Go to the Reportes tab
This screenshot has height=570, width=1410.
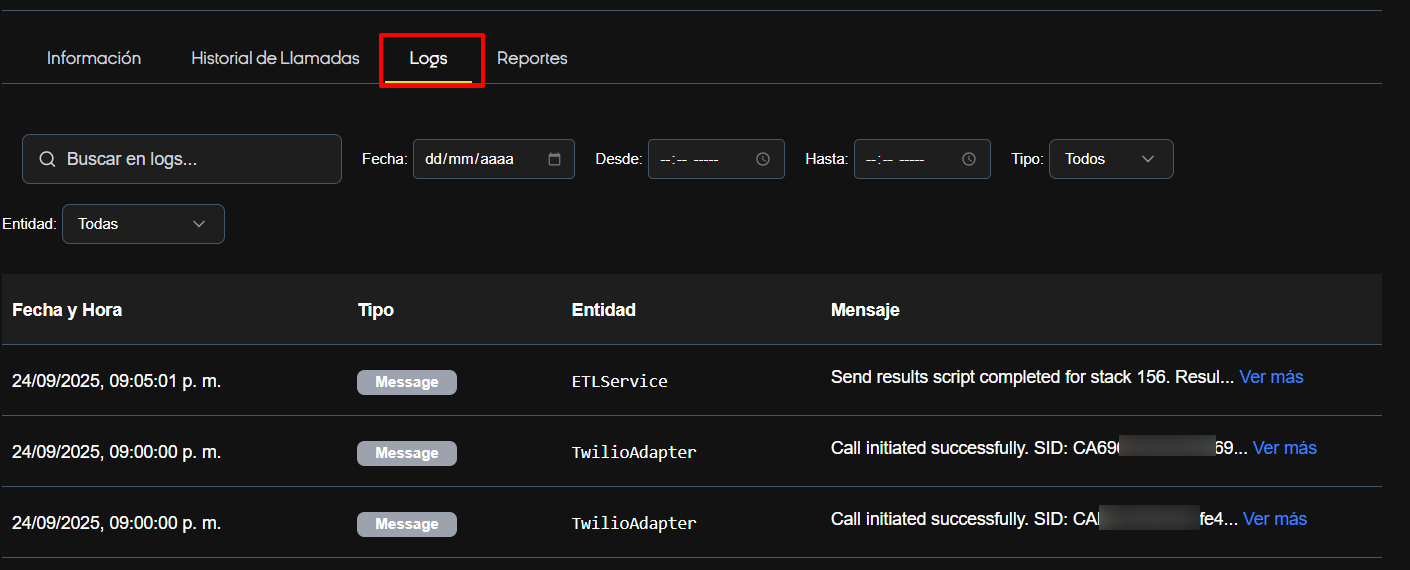(x=532, y=58)
